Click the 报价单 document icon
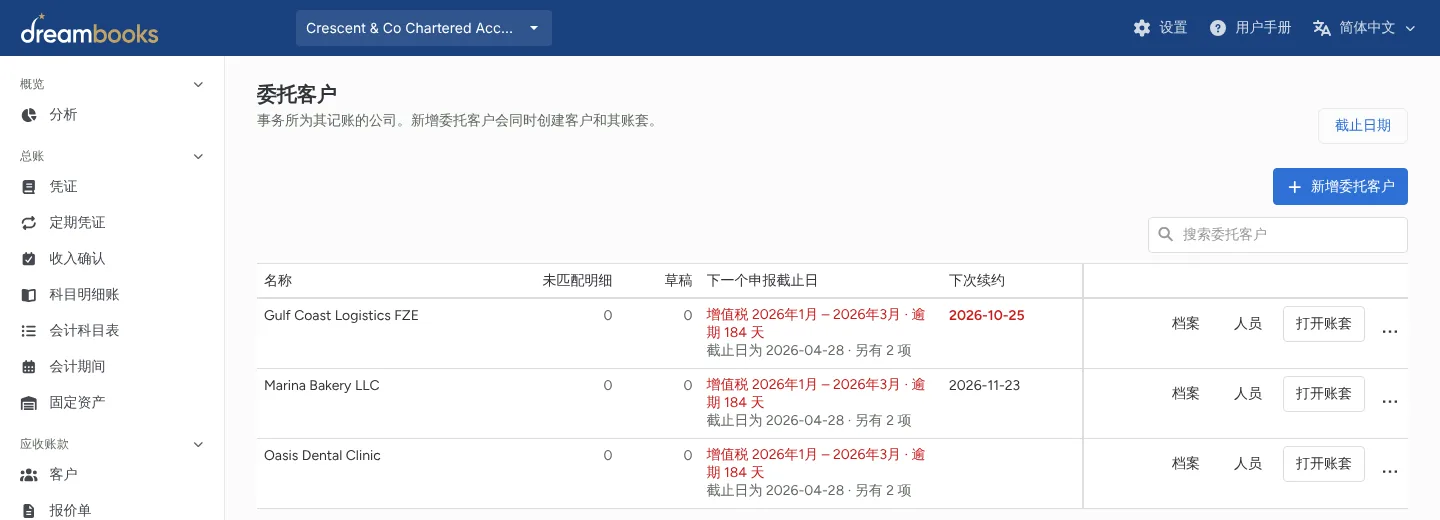1440x520 pixels. 29,511
